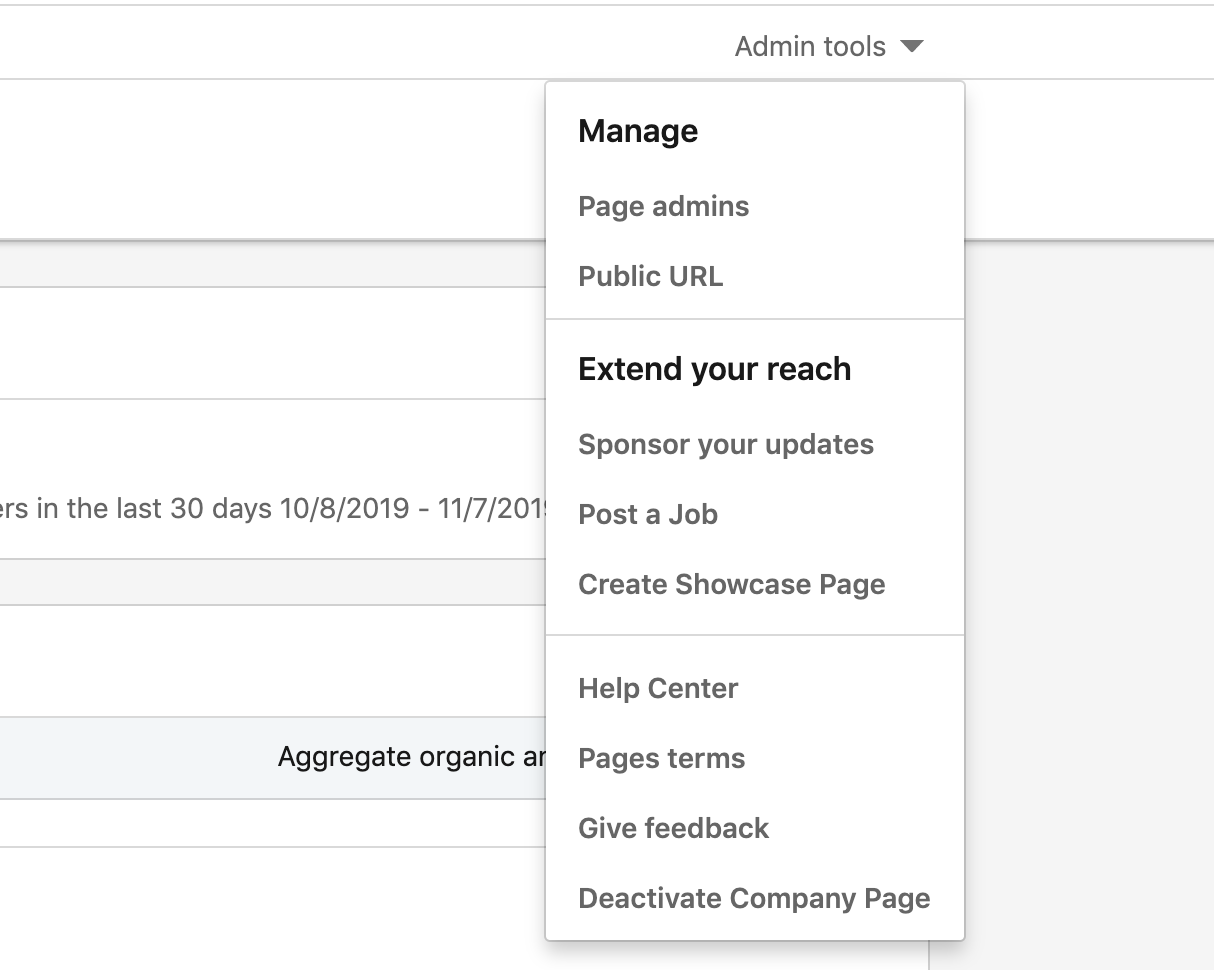The image size is (1214, 970).
Task: Click the Extend your reach heading
Action: (x=714, y=370)
